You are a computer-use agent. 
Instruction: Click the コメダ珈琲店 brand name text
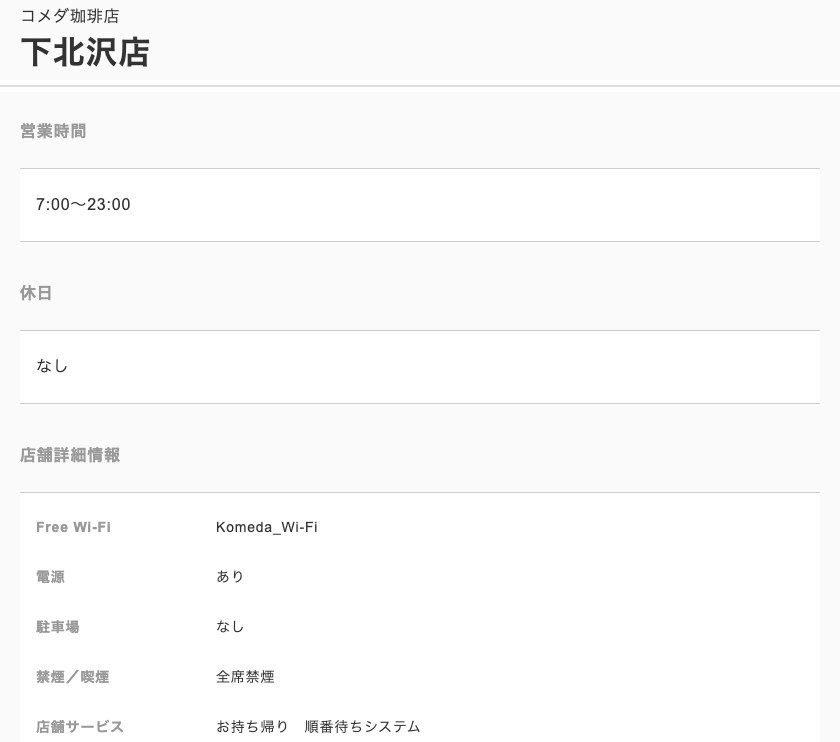pos(70,16)
